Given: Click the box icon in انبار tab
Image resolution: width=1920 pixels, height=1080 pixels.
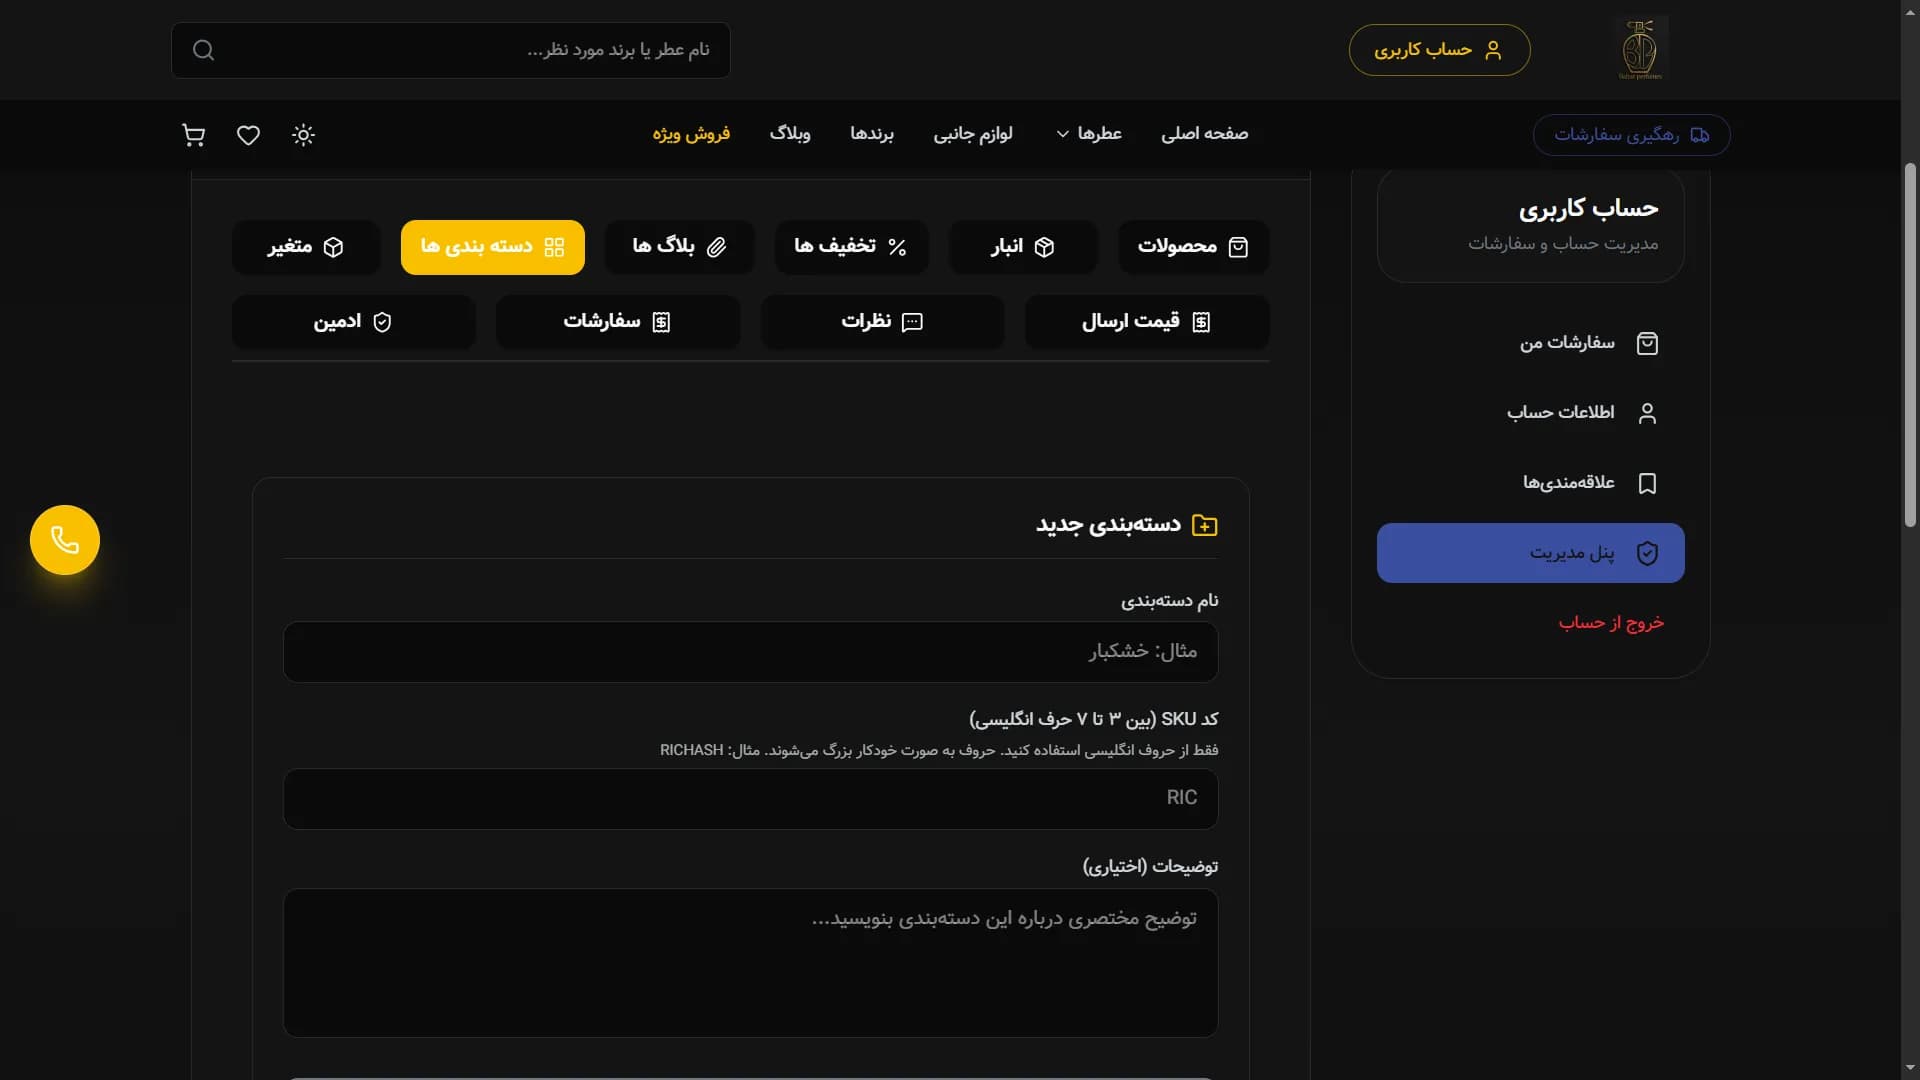Looking at the screenshot, I should (1044, 247).
